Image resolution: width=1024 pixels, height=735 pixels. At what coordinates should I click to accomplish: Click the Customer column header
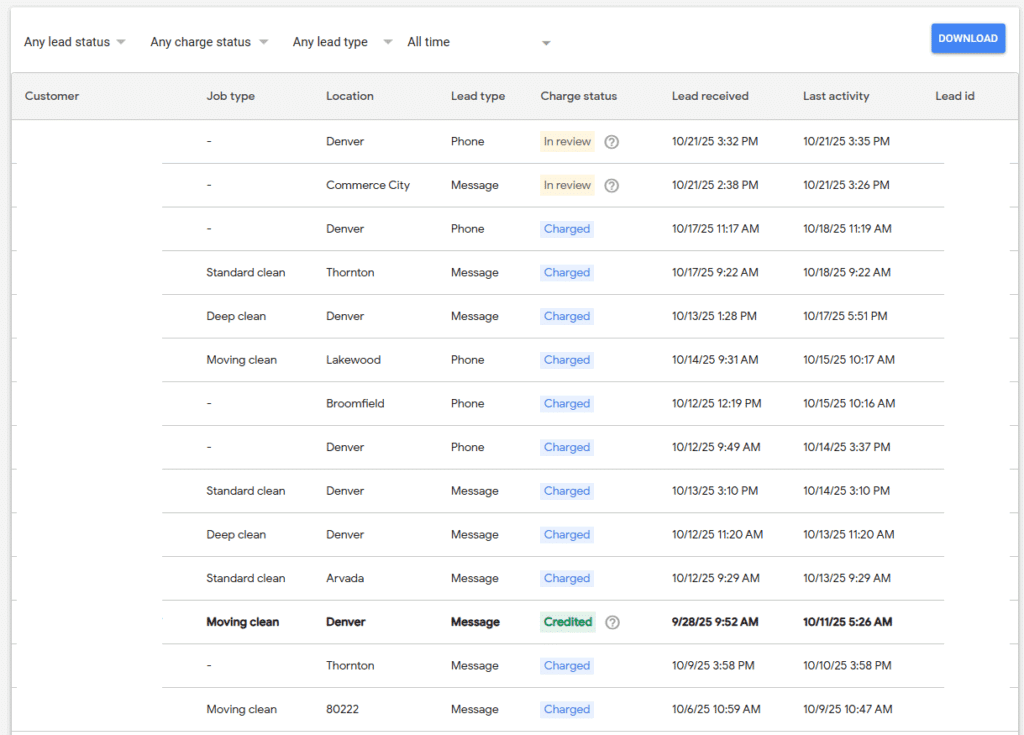click(x=52, y=96)
